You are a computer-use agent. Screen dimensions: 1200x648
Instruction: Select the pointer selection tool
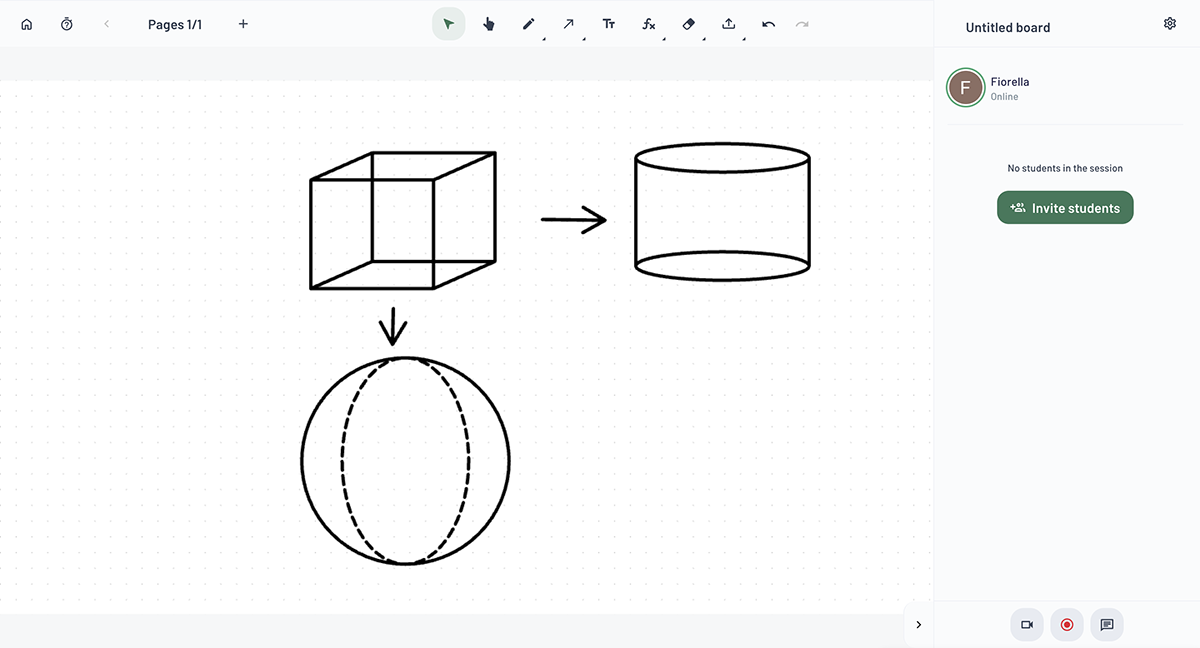click(x=448, y=24)
